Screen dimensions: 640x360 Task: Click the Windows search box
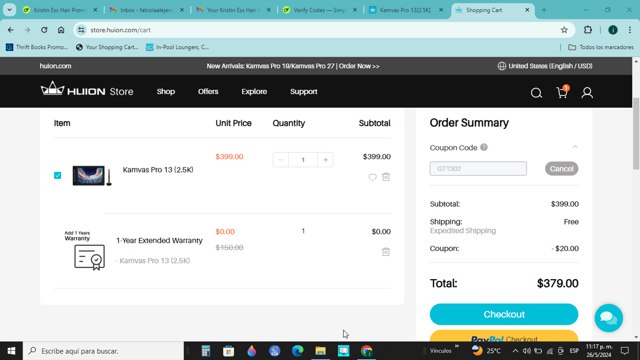103,351
